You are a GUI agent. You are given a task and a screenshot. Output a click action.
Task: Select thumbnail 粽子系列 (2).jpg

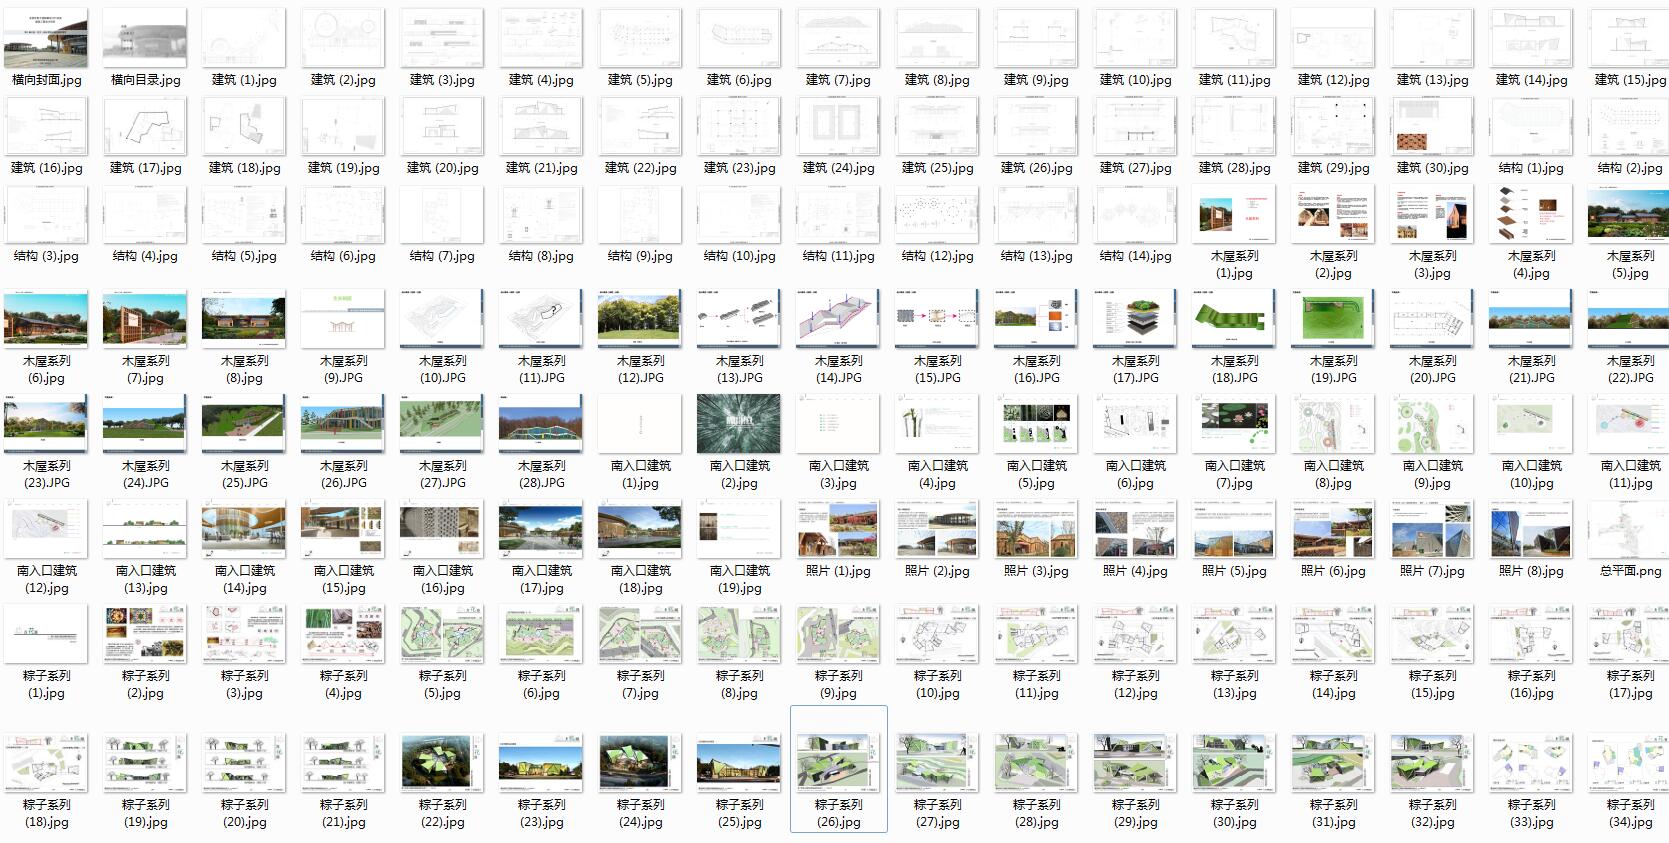[145, 635]
